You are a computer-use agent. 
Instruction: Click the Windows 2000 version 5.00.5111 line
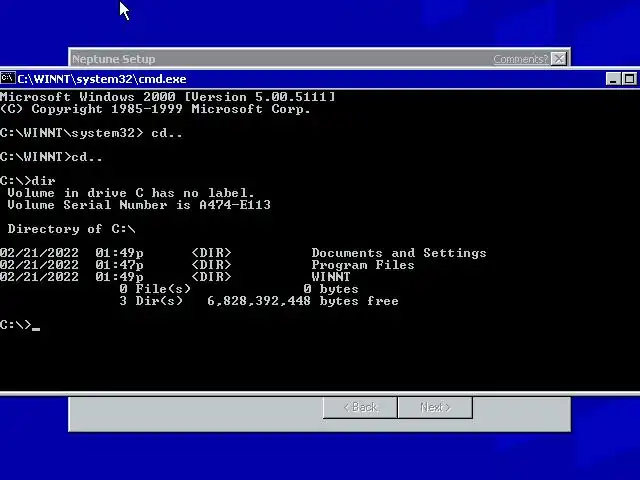tap(167, 97)
